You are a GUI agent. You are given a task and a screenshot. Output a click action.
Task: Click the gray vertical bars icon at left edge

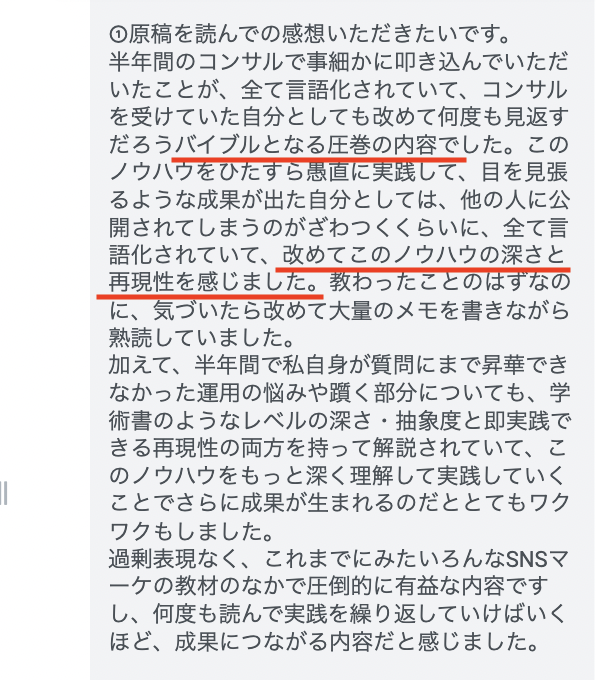(x=3, y=494)
